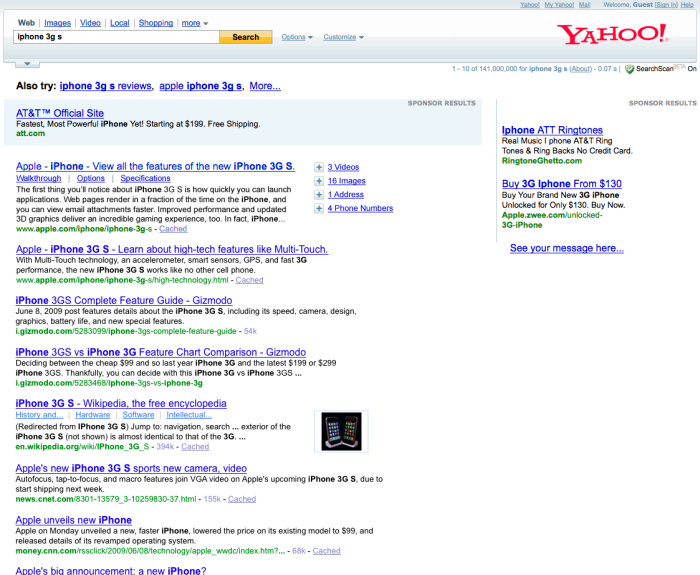Toggle SearchScan On status
This screenshot has width=700, height=575.
tap(692, 69)
